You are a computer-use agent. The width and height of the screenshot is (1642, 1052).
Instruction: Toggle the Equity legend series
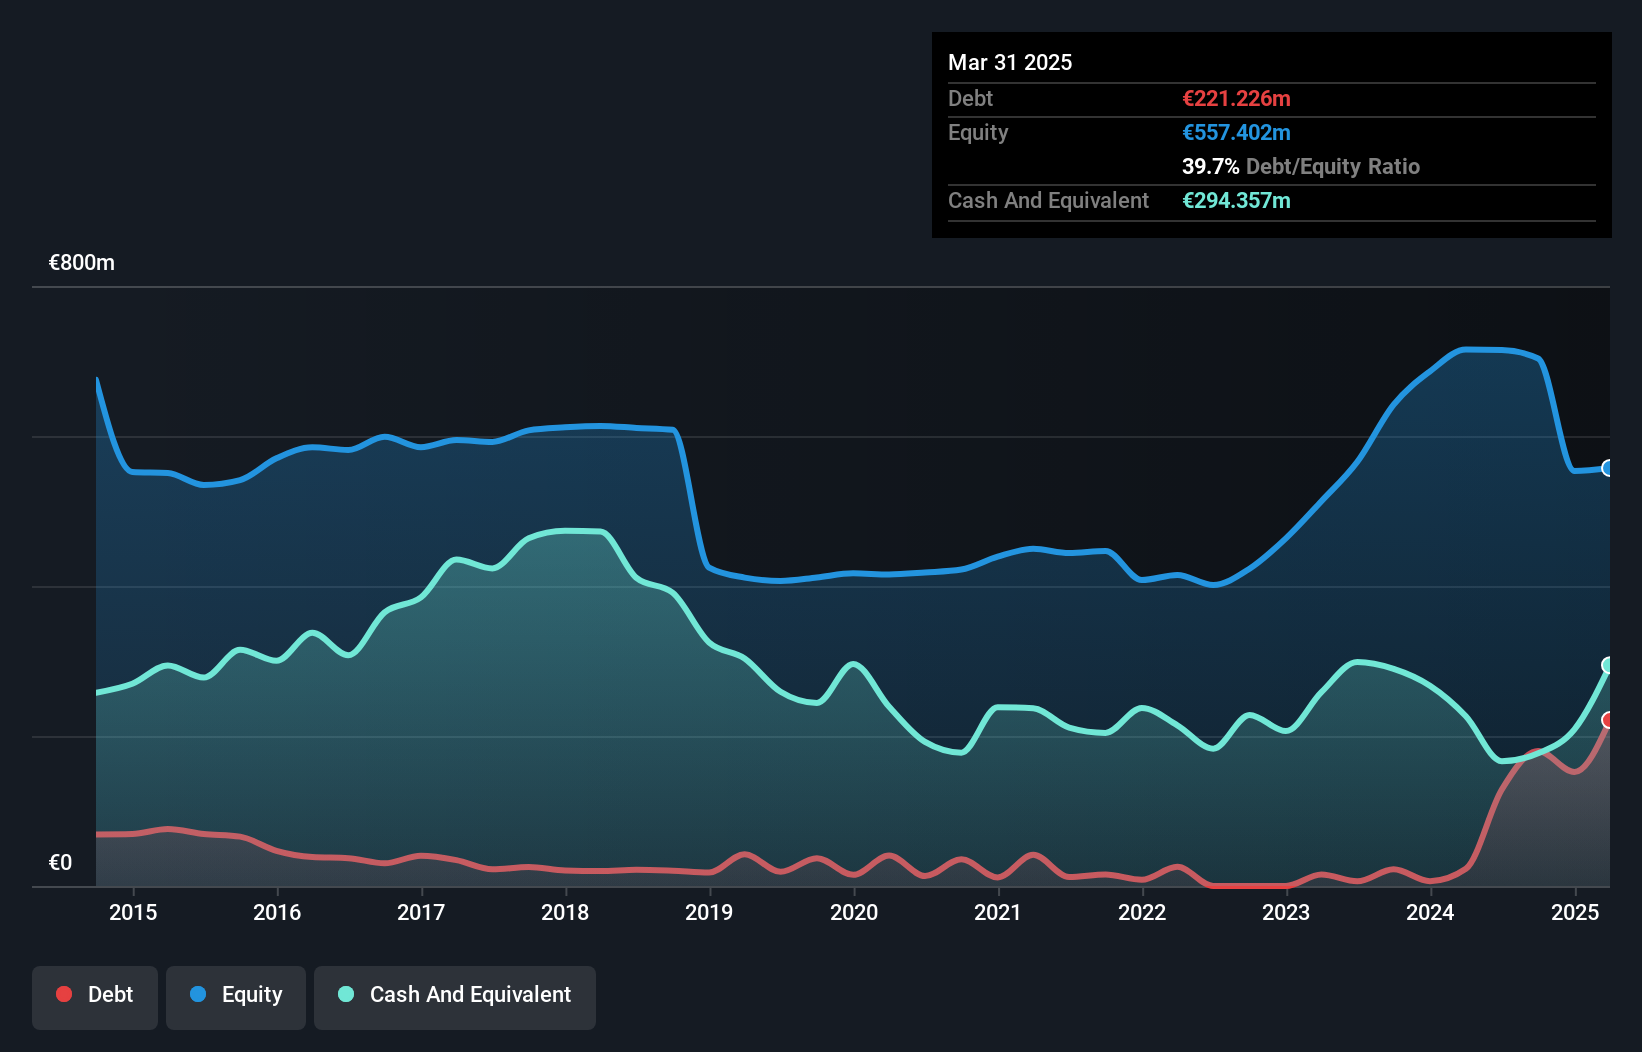point(236,995)
